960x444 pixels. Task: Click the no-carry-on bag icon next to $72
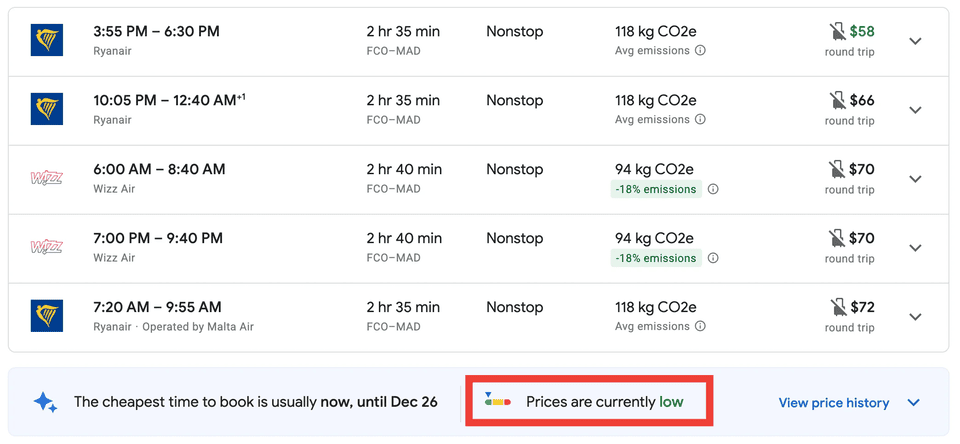(x=837, y=307)
